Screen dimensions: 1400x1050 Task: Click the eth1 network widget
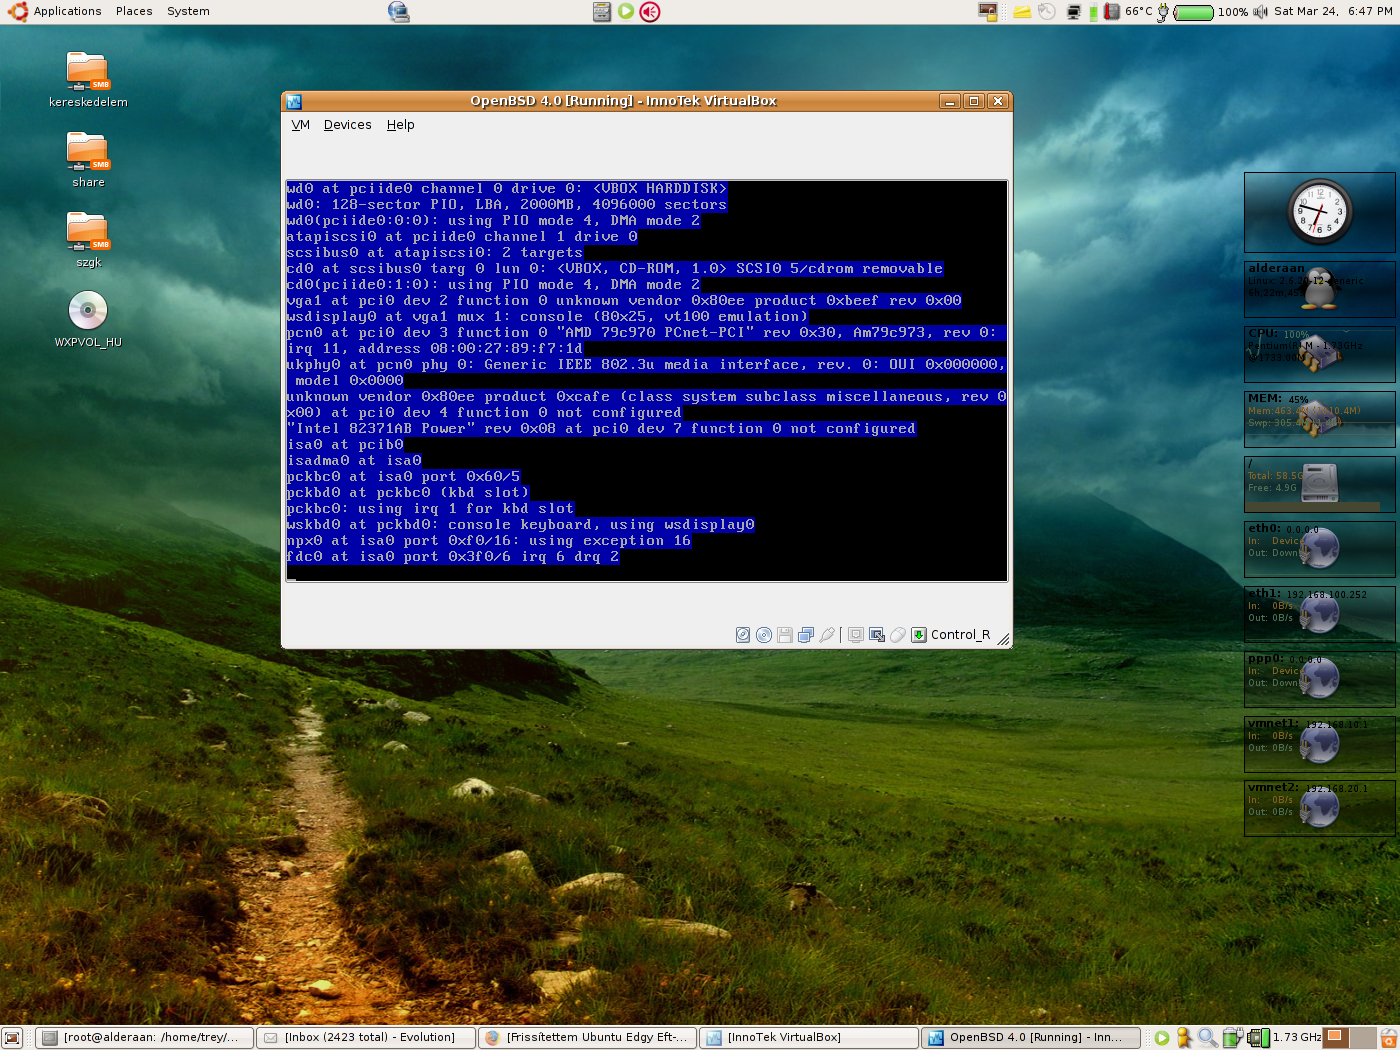point(1319,614)
